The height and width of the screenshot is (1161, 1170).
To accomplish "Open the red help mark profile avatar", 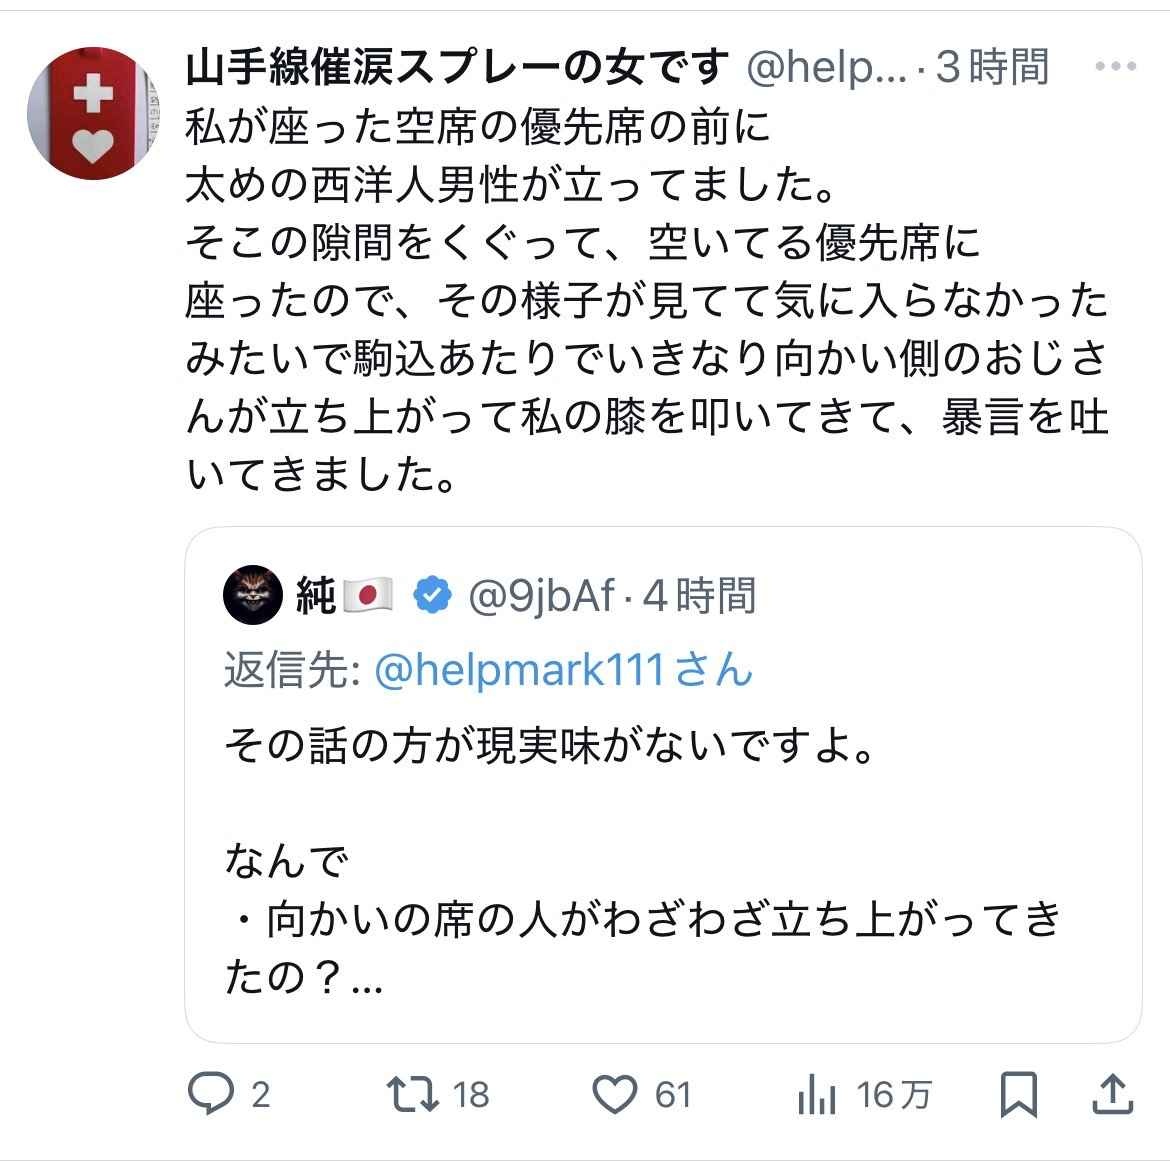I will click(91, 112).
